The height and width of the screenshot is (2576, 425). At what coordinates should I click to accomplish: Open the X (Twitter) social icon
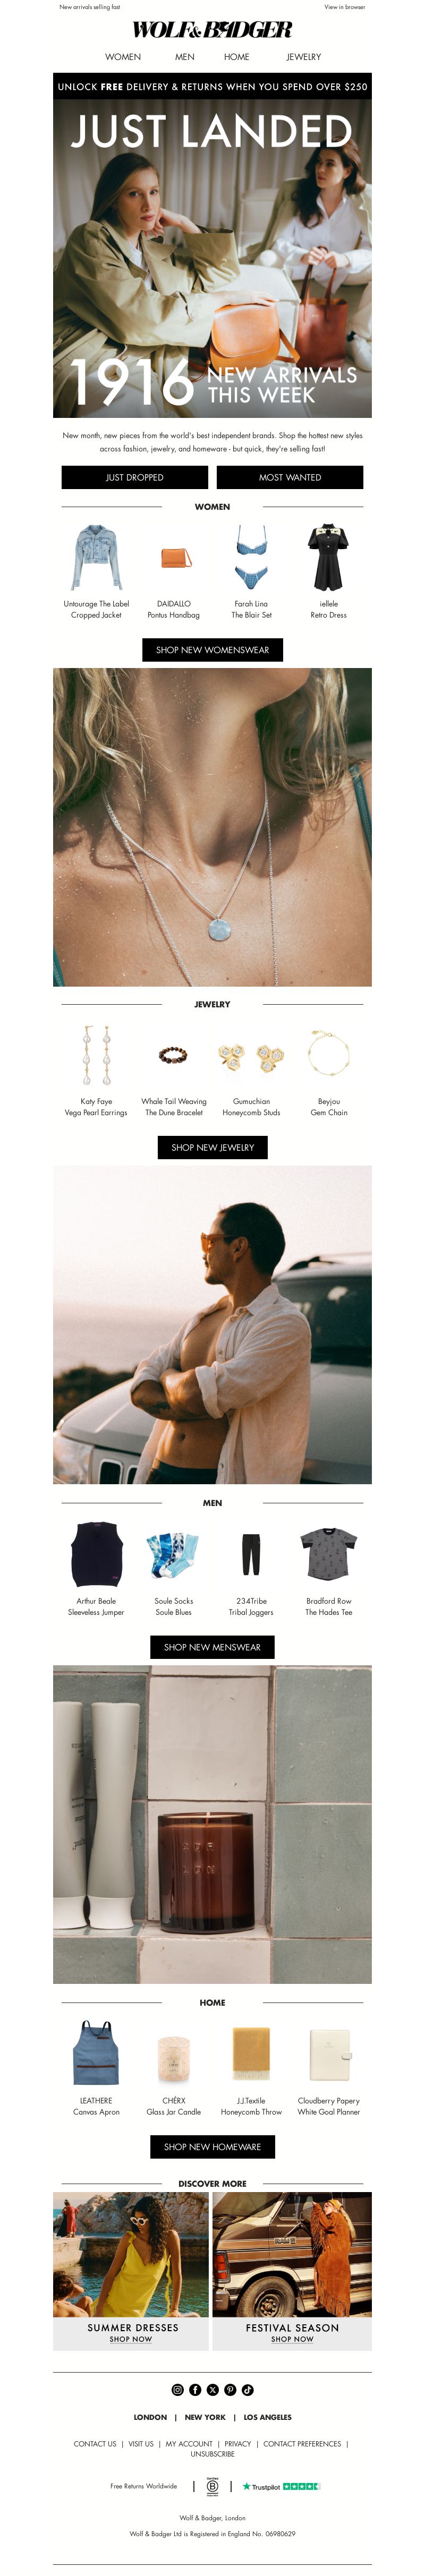point(212,2390)
